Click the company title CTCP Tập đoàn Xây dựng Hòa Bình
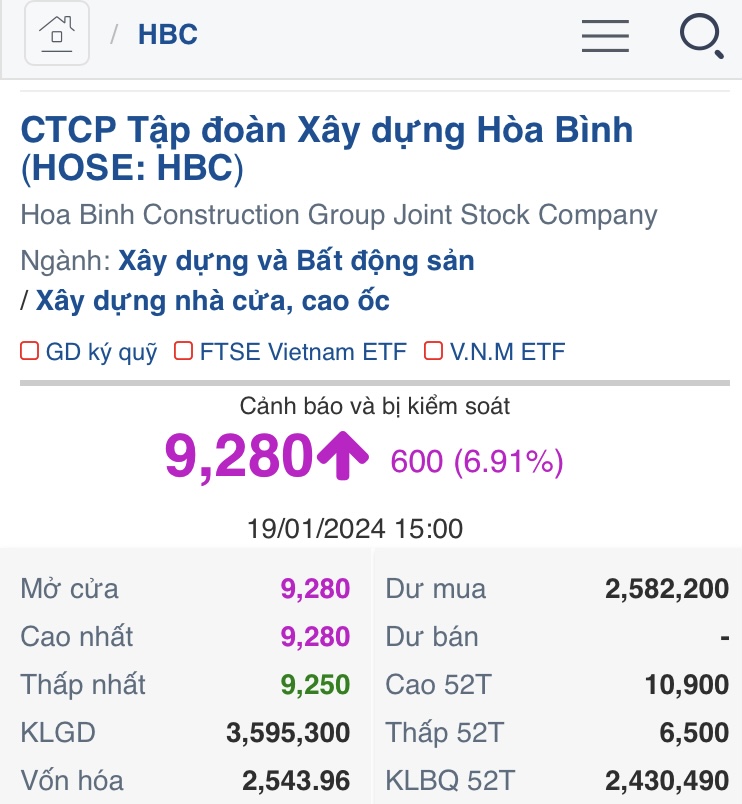 tap(327, 130)
